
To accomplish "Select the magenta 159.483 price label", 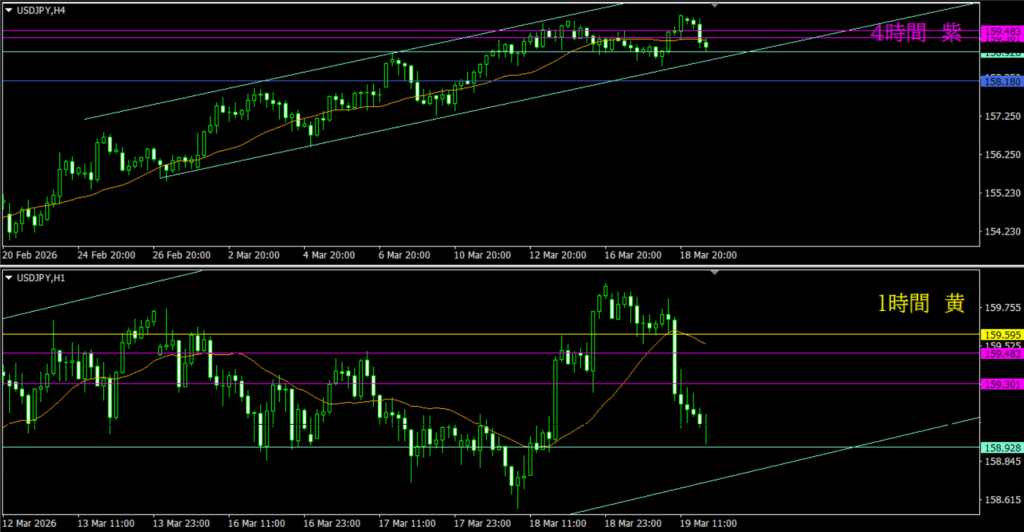I will (1001, 354).
